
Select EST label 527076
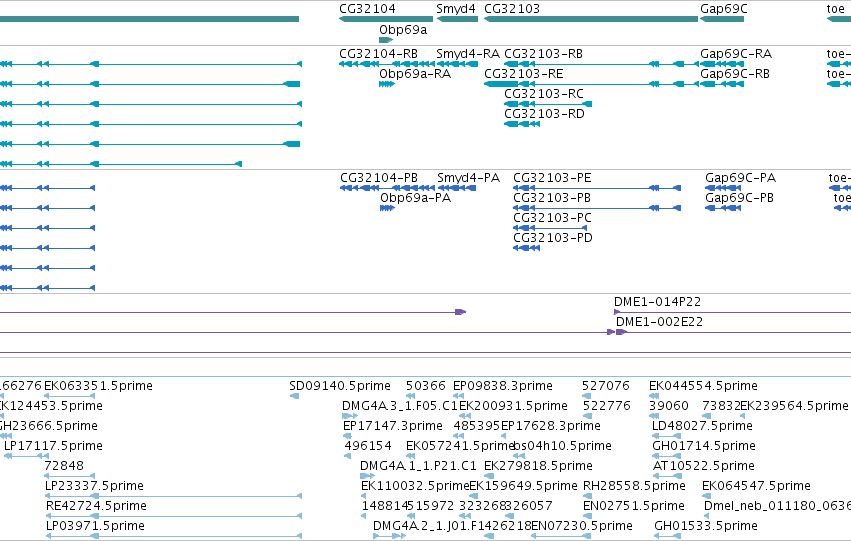click(606, 386)
